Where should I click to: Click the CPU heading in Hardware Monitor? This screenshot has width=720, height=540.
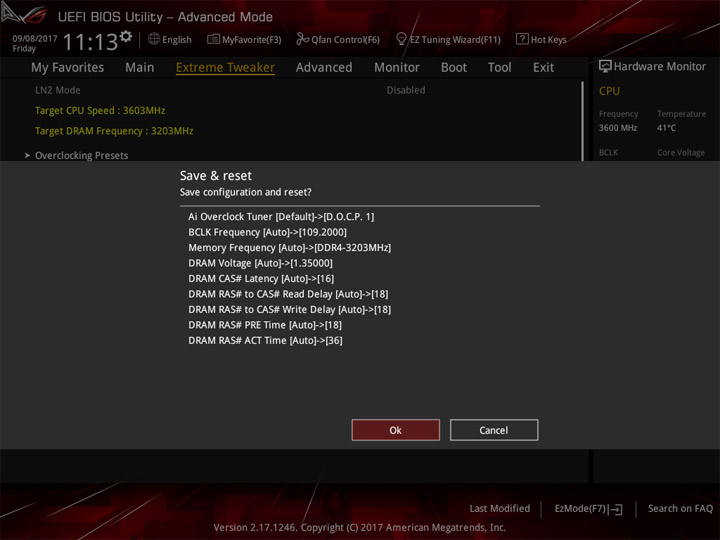pyautogui.click(x=609, y=91)
